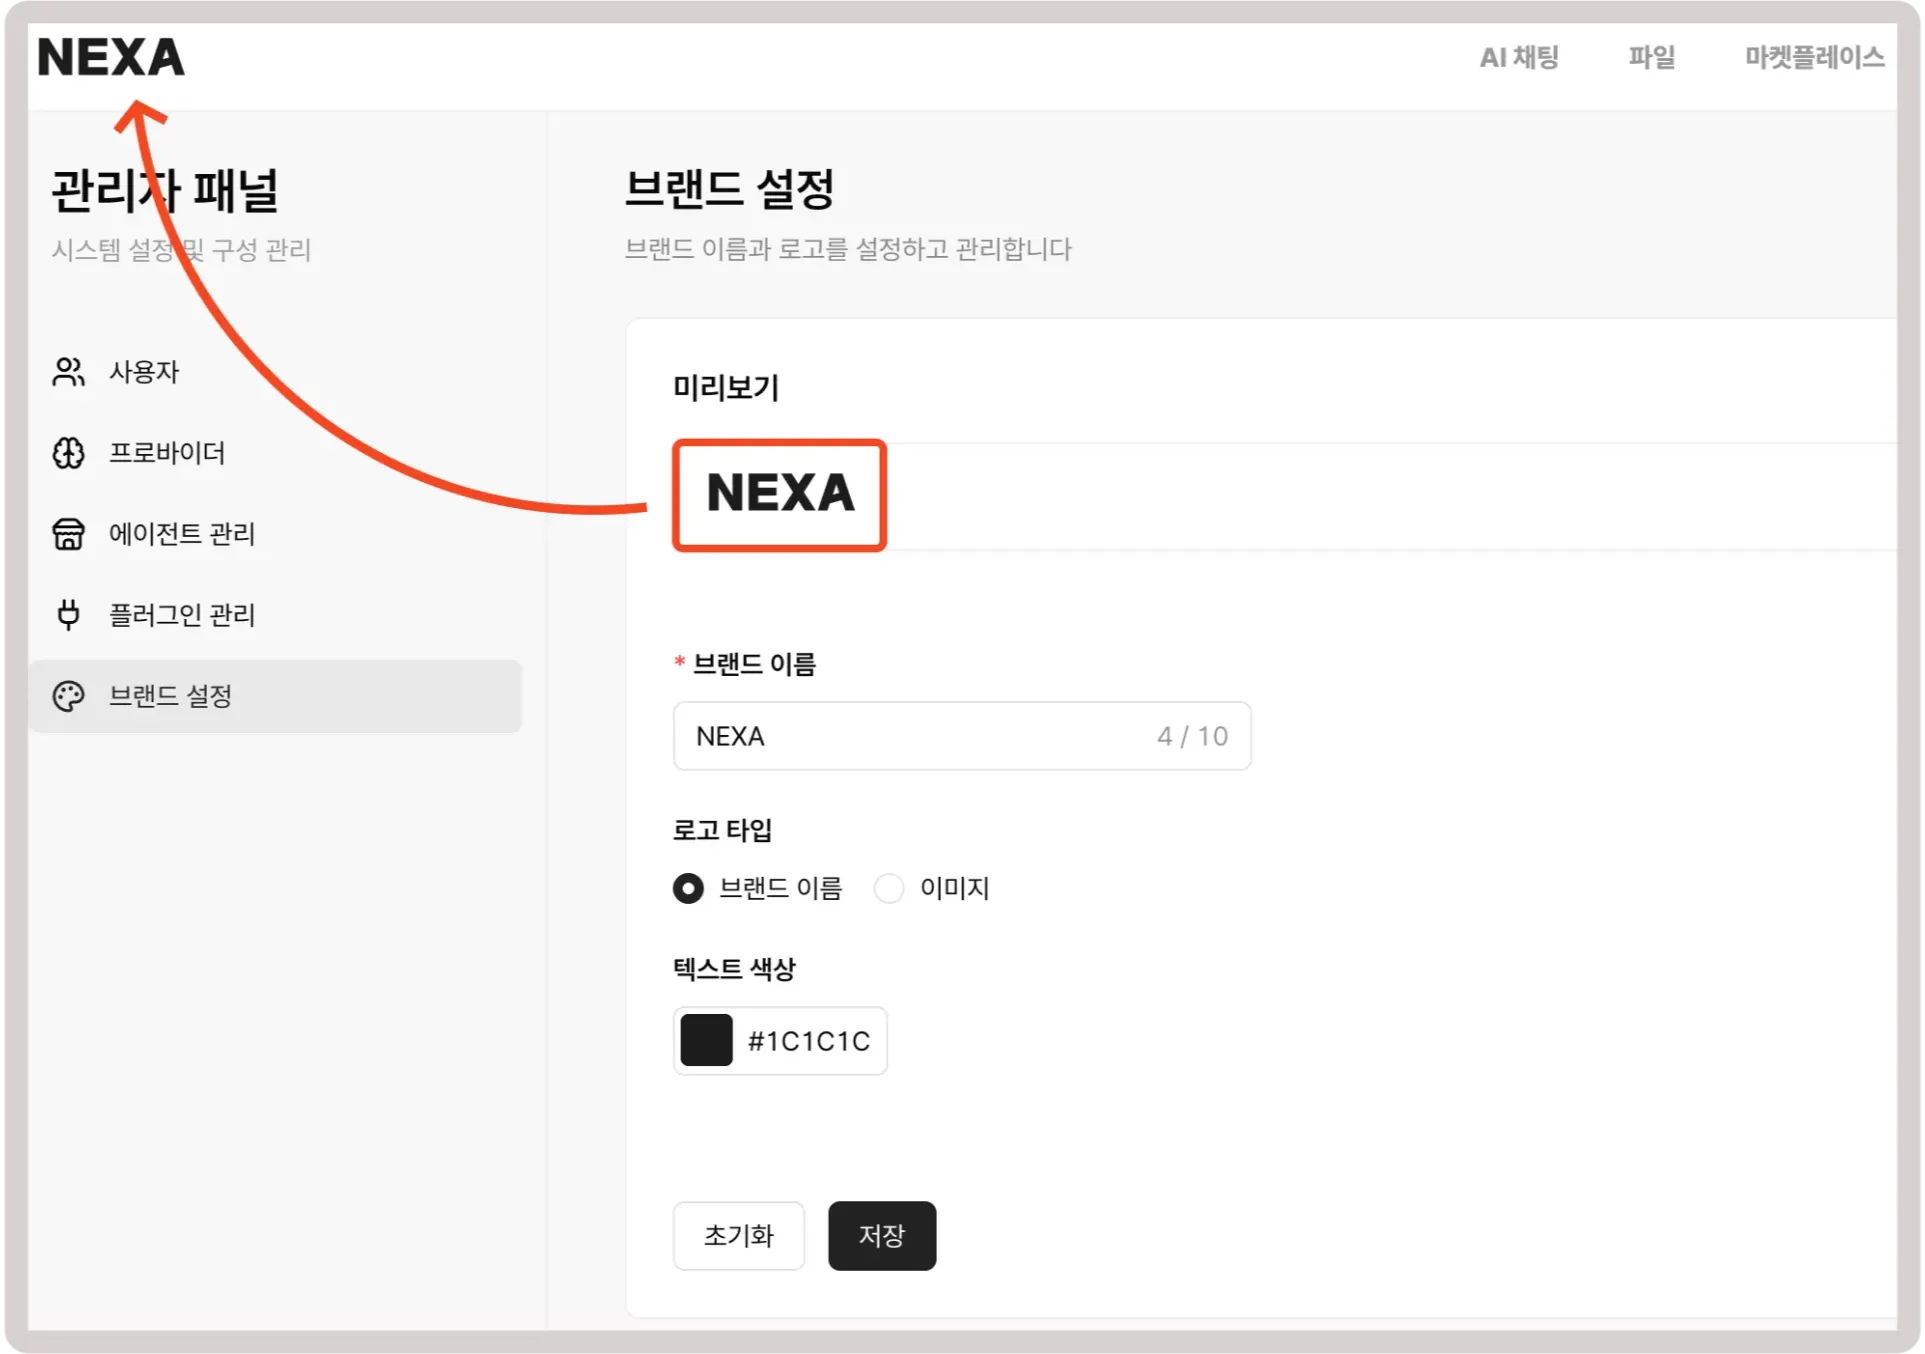Select the 이미지 logo type radio
Viewport: 1925px width, 1354px height.
(x=889, y=888)
